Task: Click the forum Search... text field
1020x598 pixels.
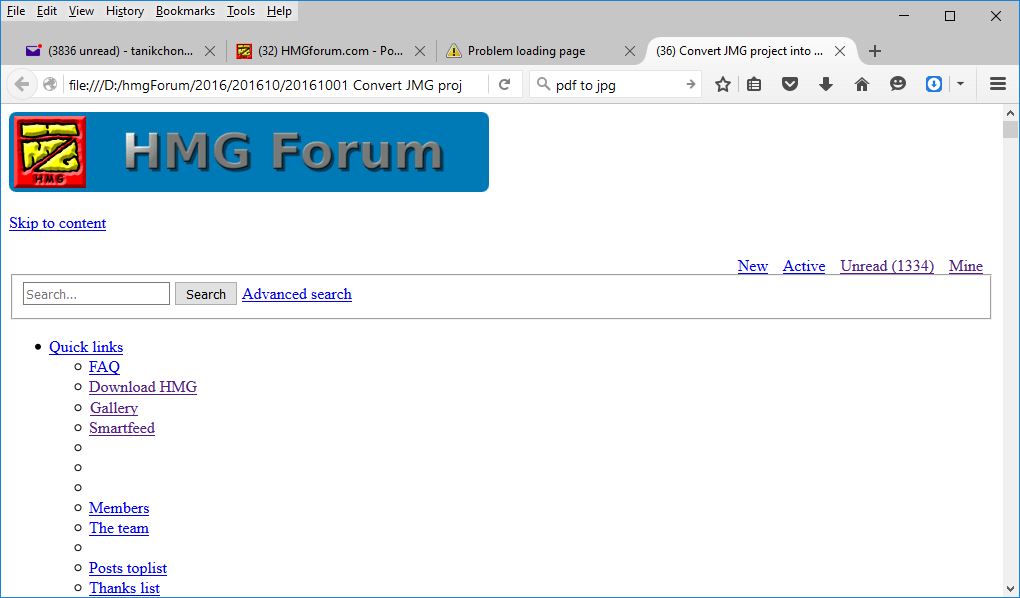Action: click(96, 294)
